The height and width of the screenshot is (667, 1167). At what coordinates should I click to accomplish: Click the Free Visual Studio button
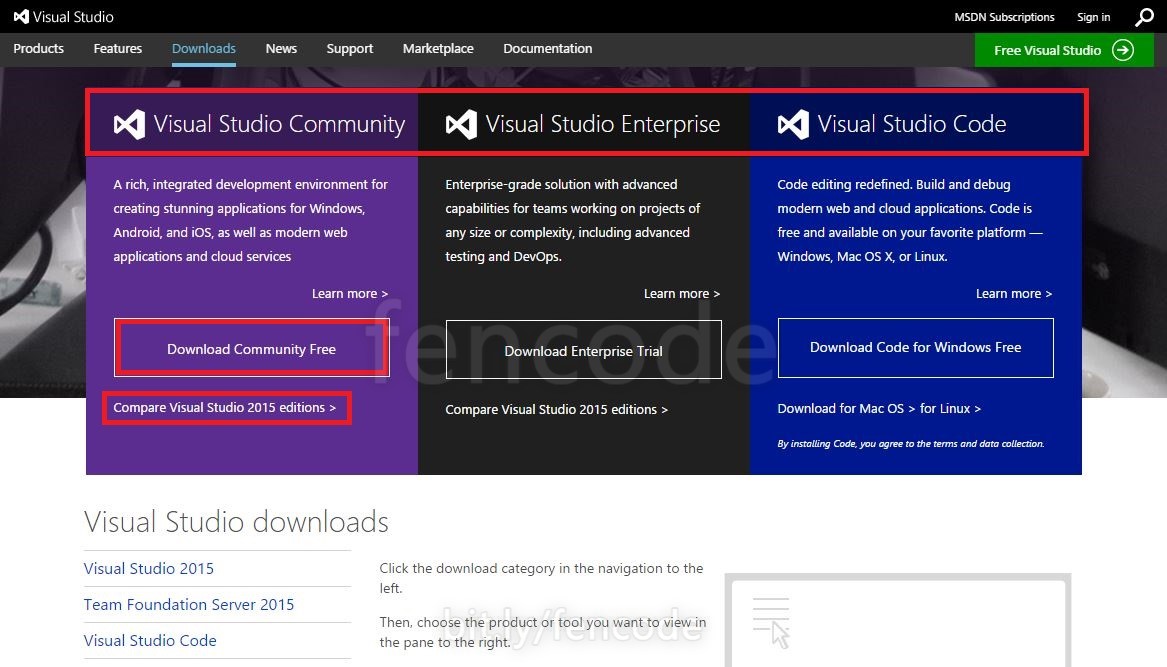1064,50
